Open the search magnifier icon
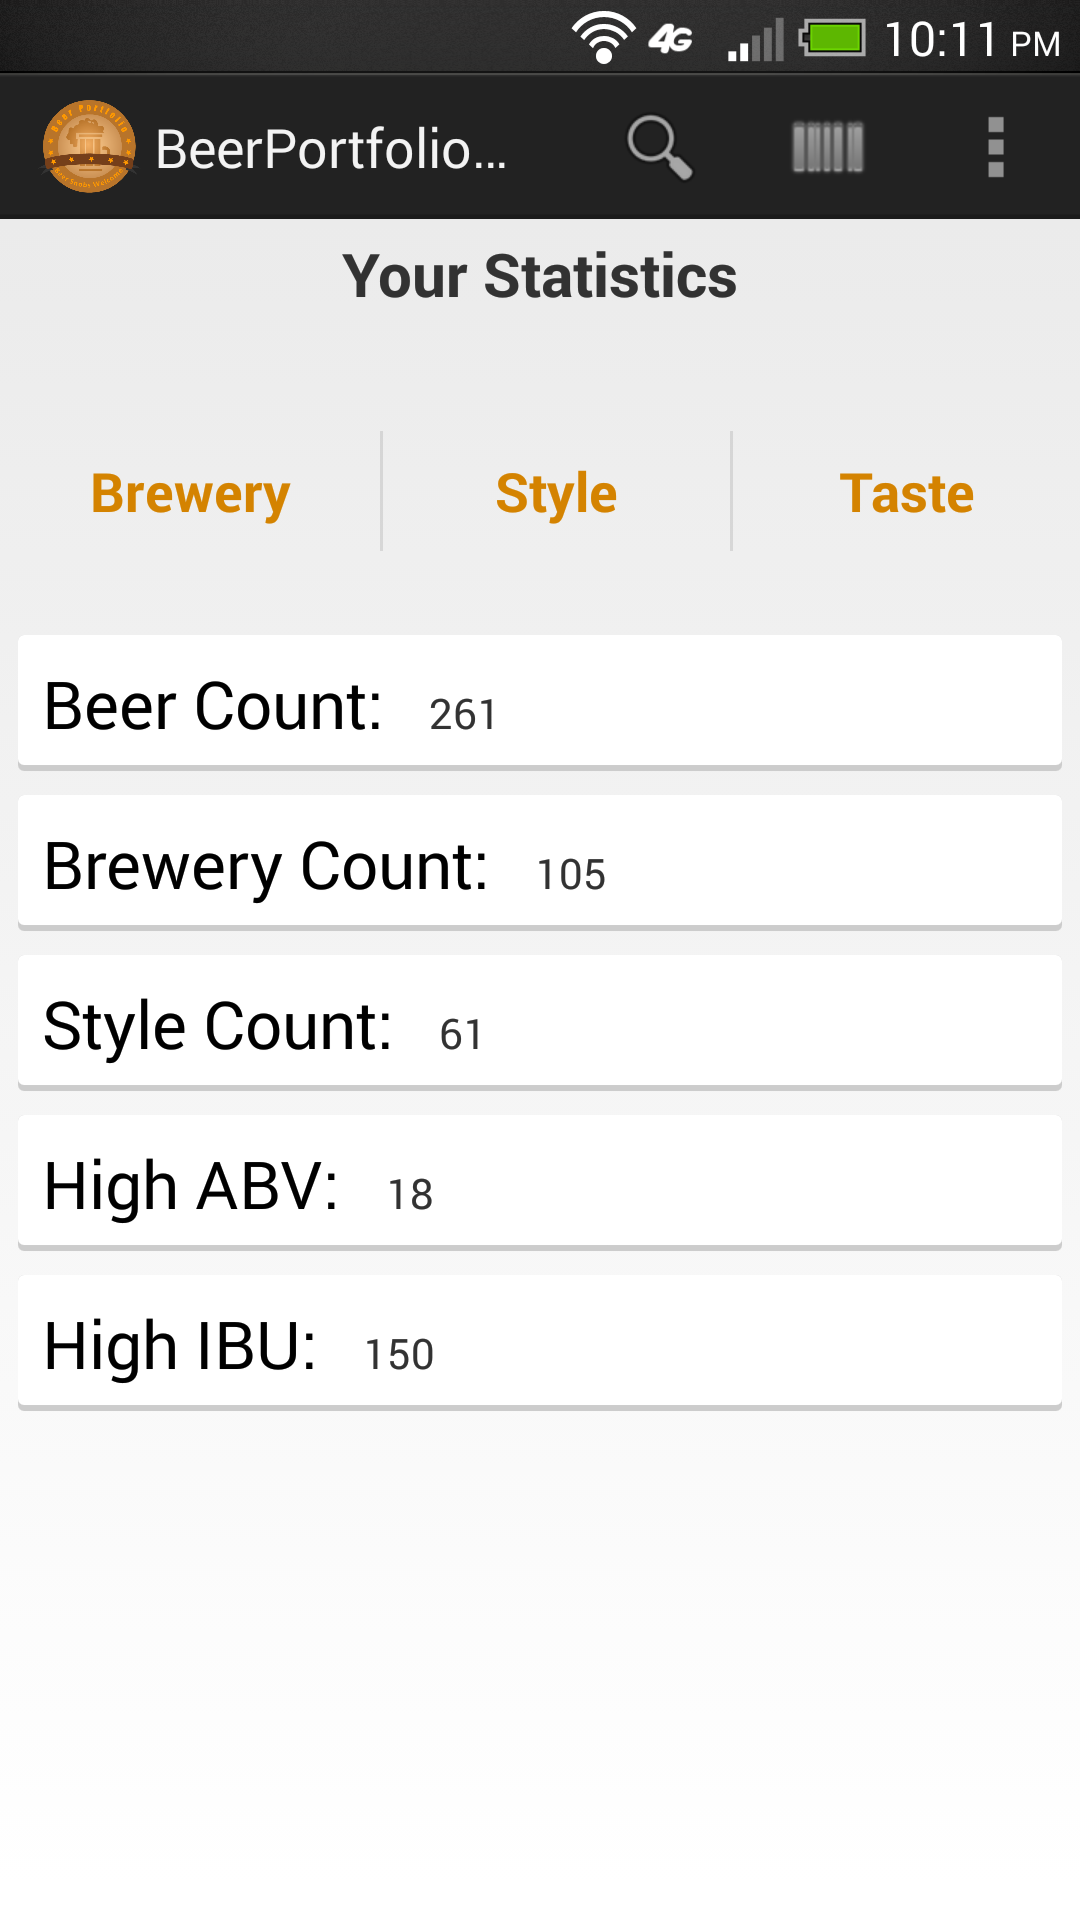This screenshot has height=1920, width=1080. pos(659,147)
